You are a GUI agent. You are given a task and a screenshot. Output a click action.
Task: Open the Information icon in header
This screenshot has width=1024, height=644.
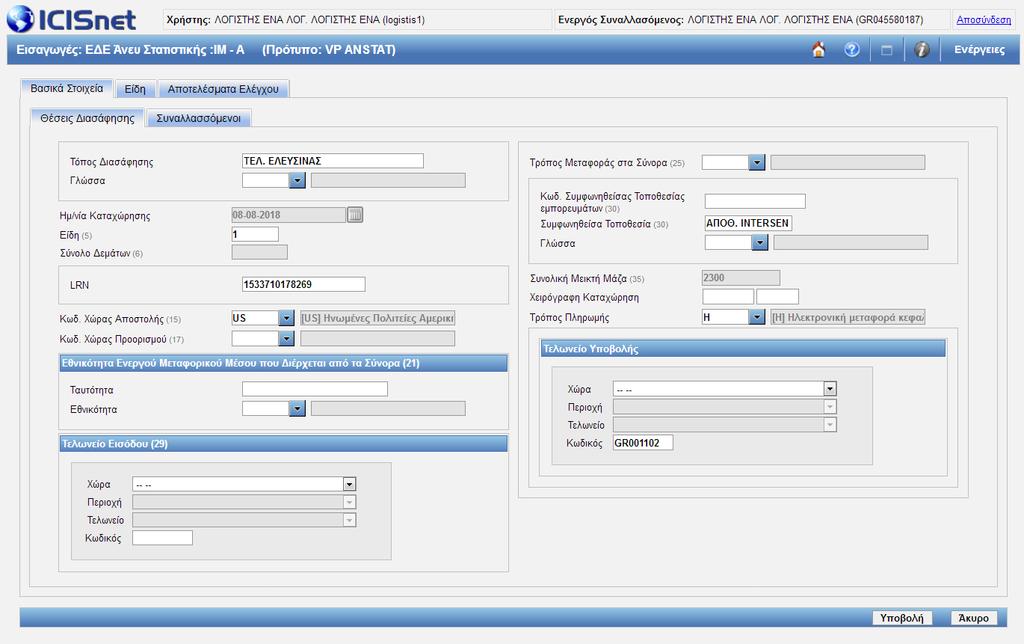pos(921,50)
